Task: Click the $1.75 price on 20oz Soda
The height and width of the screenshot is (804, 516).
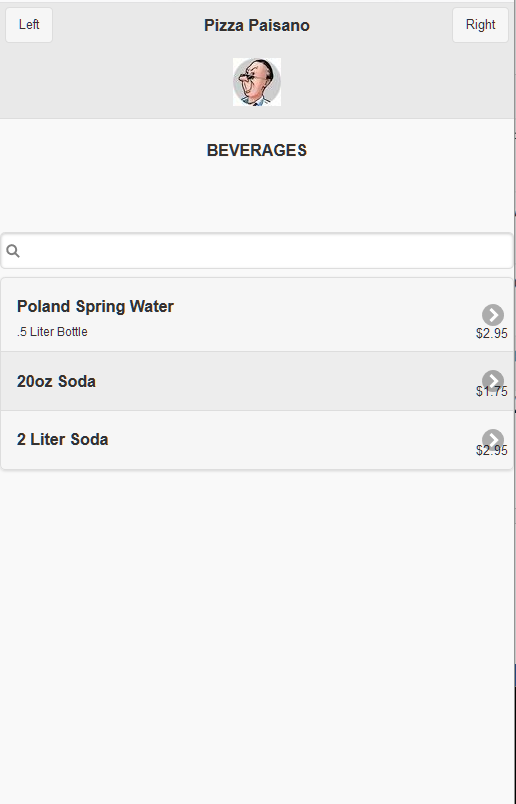Action: [x=491, y=391]
